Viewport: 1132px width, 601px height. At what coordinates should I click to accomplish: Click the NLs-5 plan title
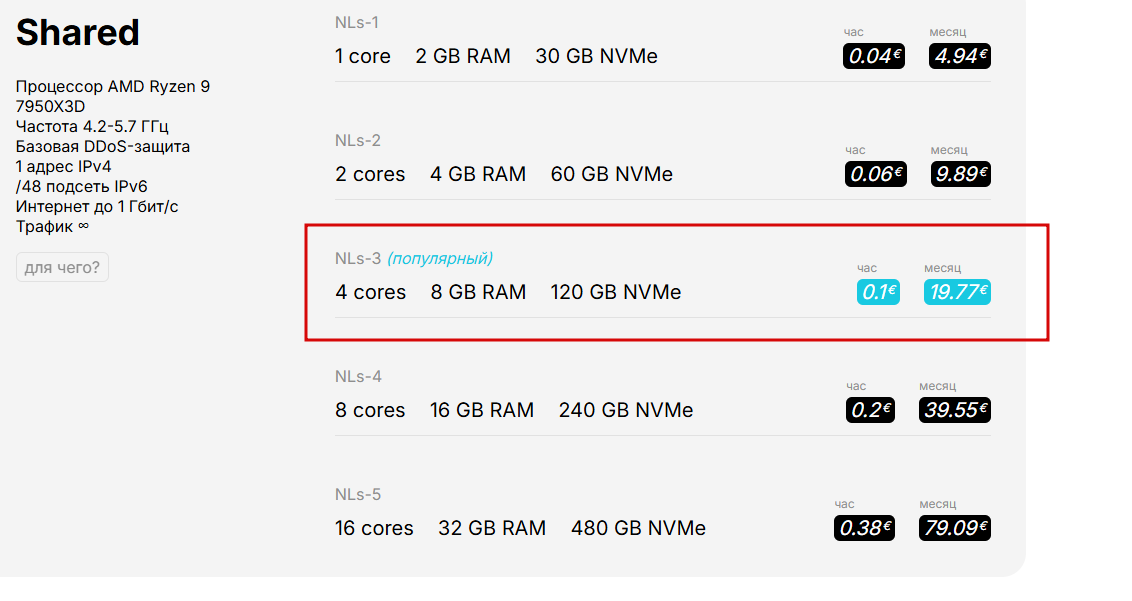click(357, 494)
